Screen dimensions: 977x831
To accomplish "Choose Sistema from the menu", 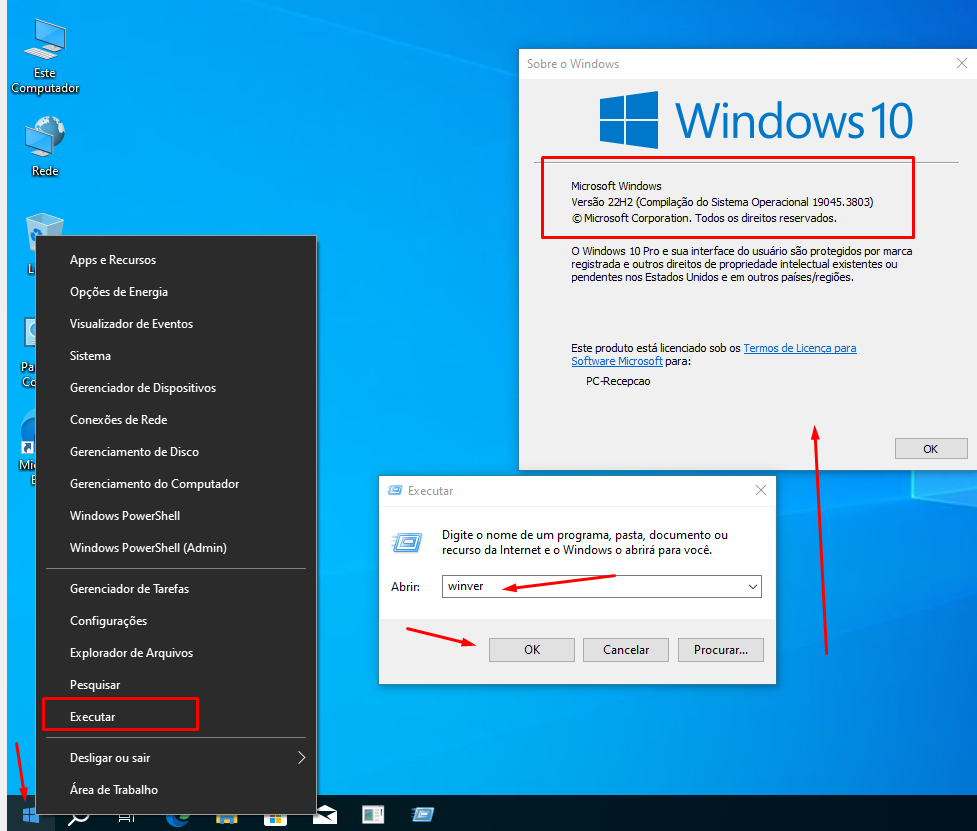I will (176, 356).
